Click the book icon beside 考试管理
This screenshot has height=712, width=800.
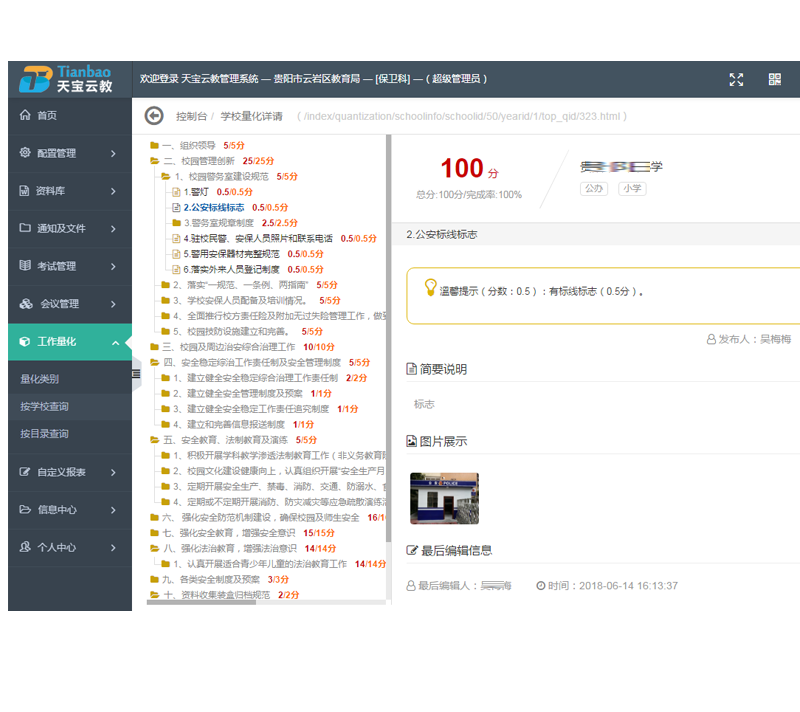(25, 265)
